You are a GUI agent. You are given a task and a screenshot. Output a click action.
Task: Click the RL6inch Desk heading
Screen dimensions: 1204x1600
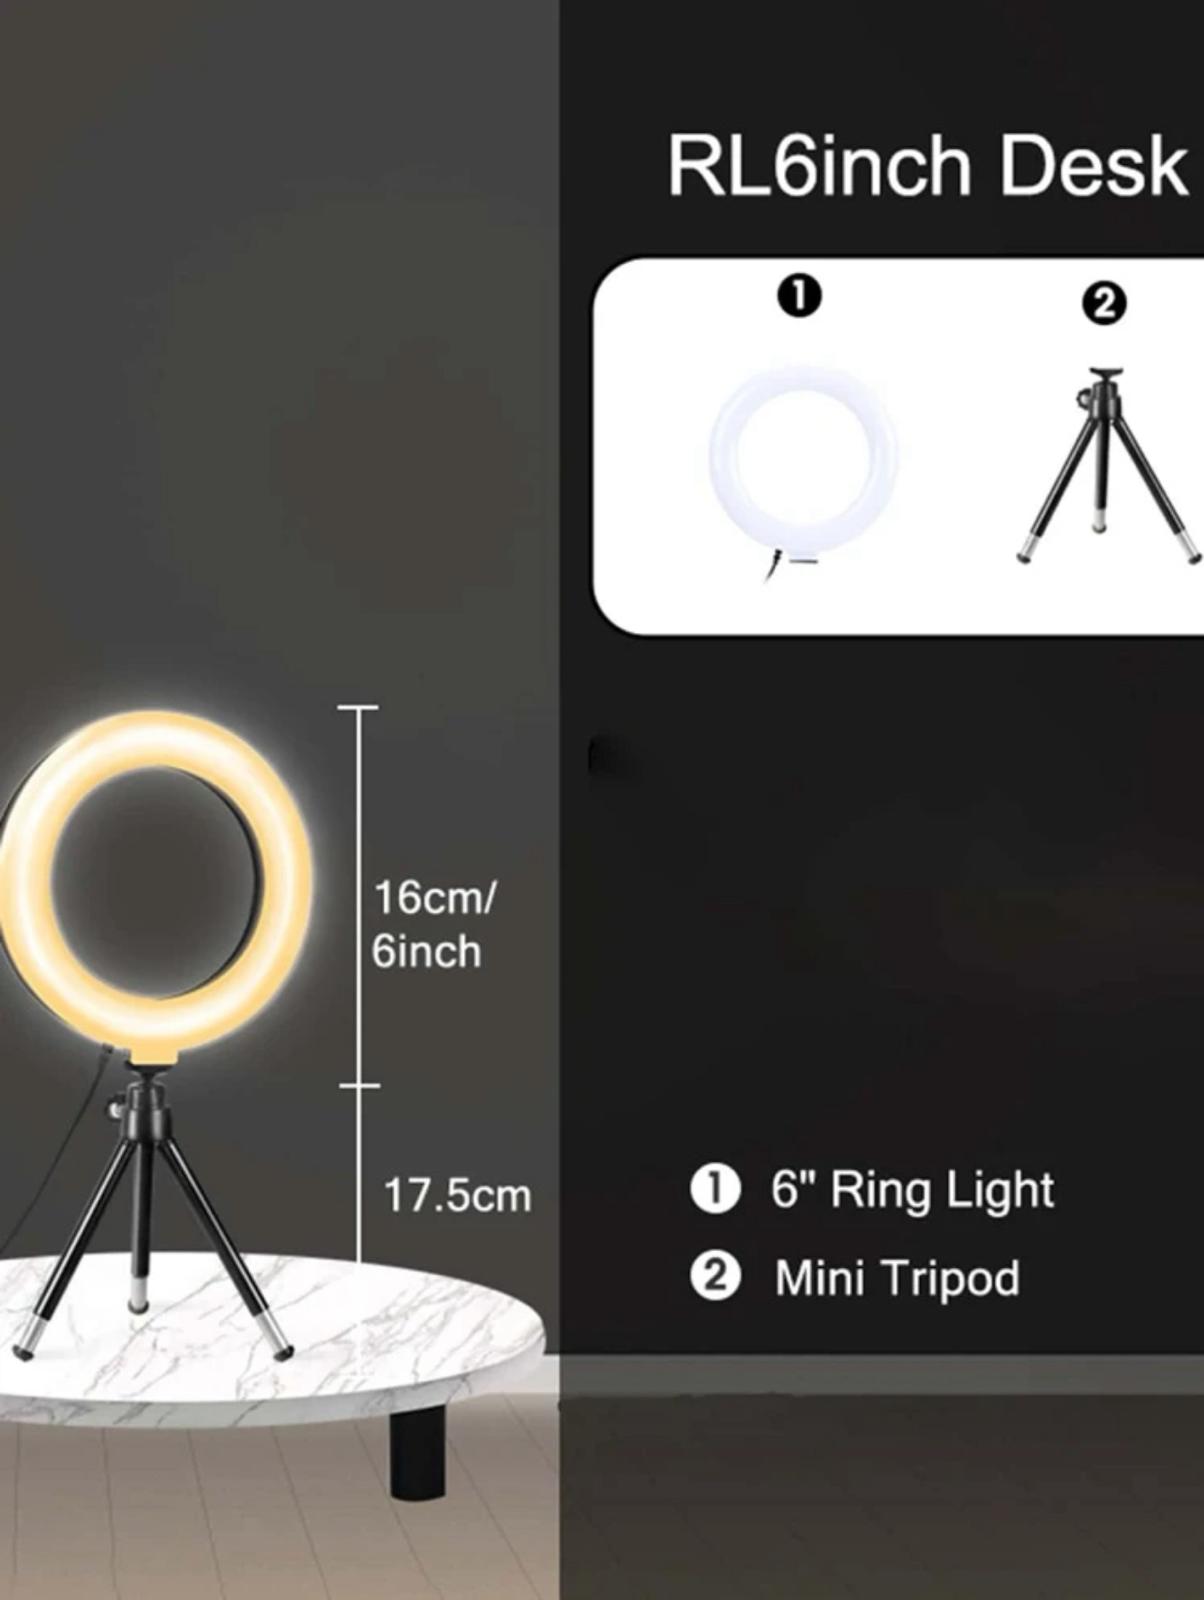[927, 165]
